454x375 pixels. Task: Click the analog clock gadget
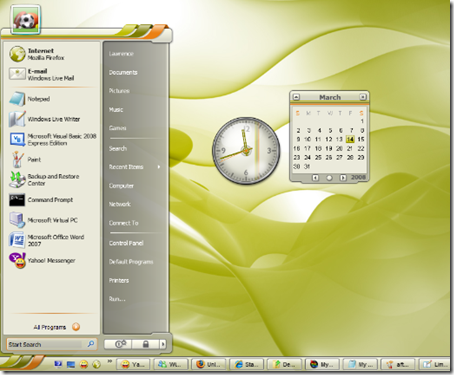tap(246, 151)
